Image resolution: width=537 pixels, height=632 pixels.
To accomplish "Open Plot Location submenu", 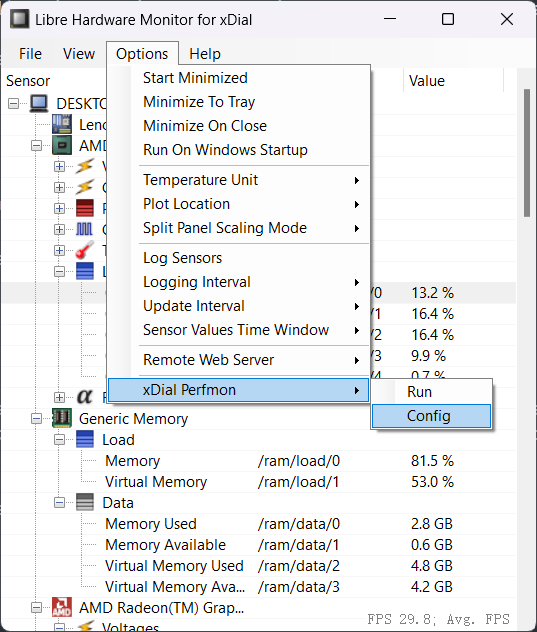I will 239,204.
